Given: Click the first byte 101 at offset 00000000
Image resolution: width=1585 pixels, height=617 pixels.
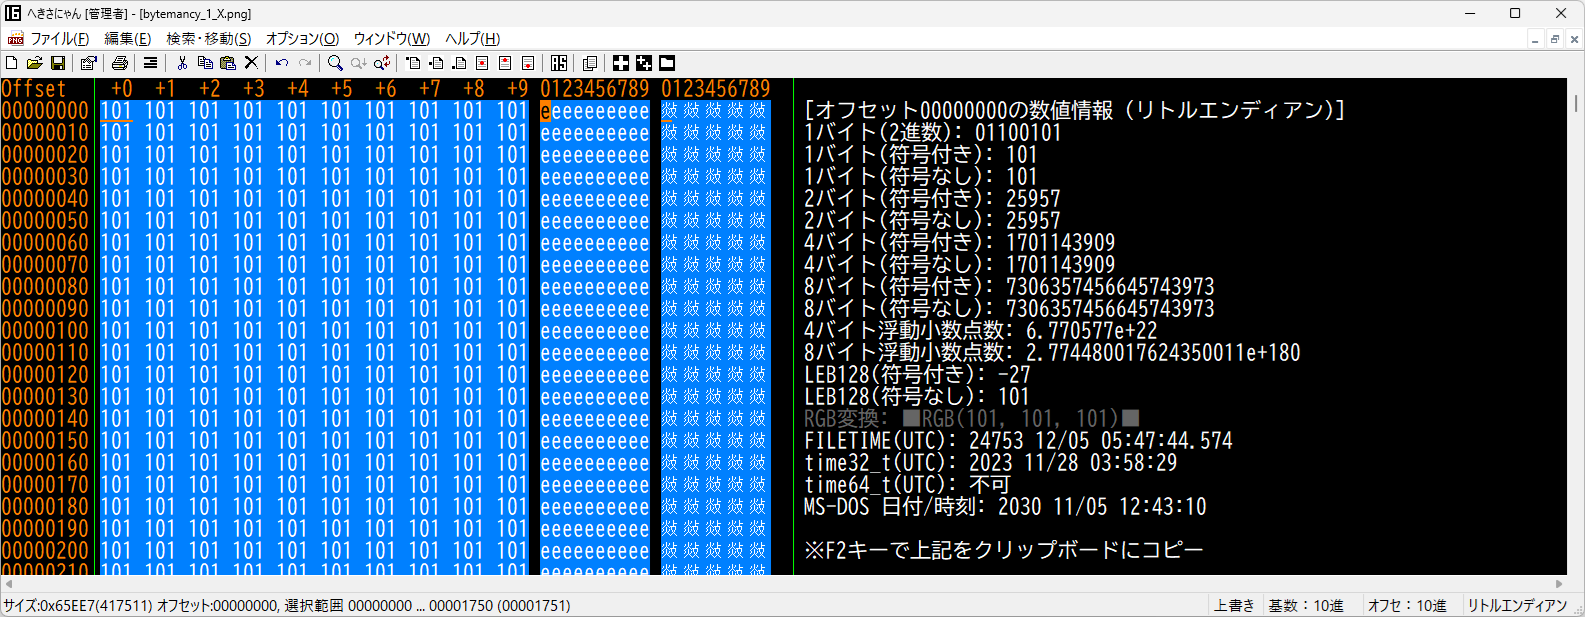Looking at the screenshot, I should pyautogui.click(x=116, y=111).
